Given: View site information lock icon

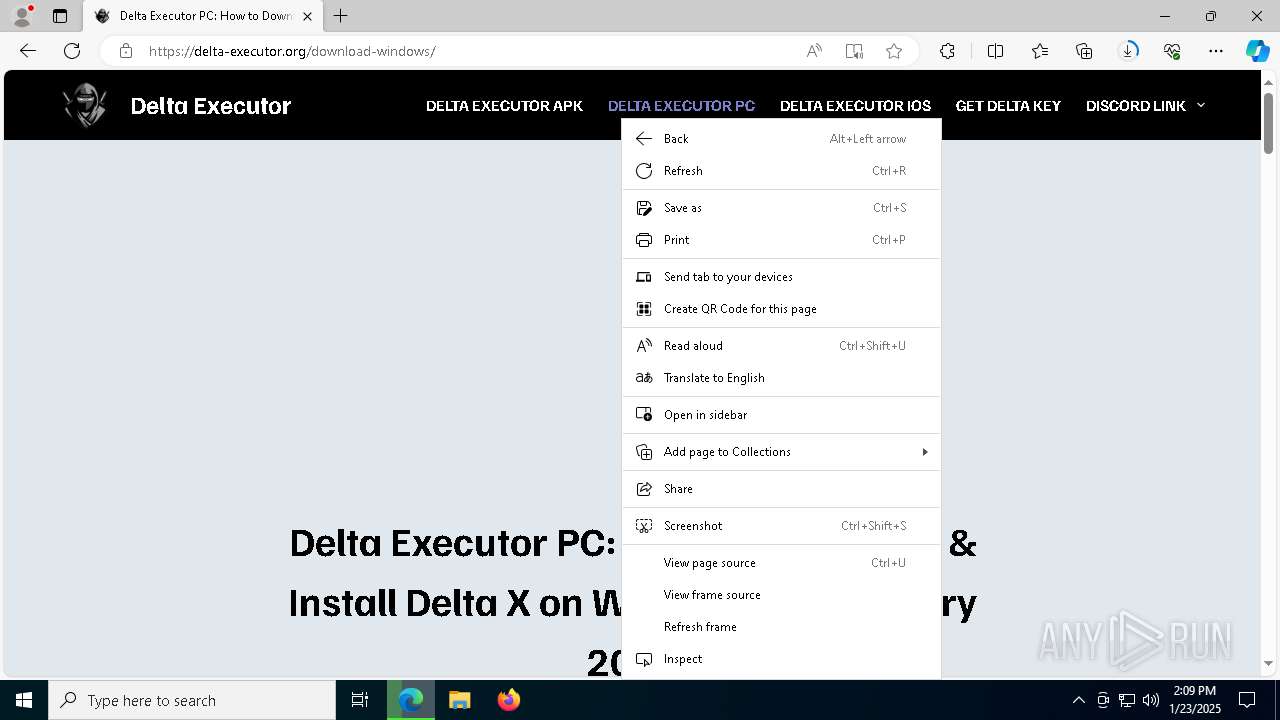Looking at the screenshot, I should (126, 51).
